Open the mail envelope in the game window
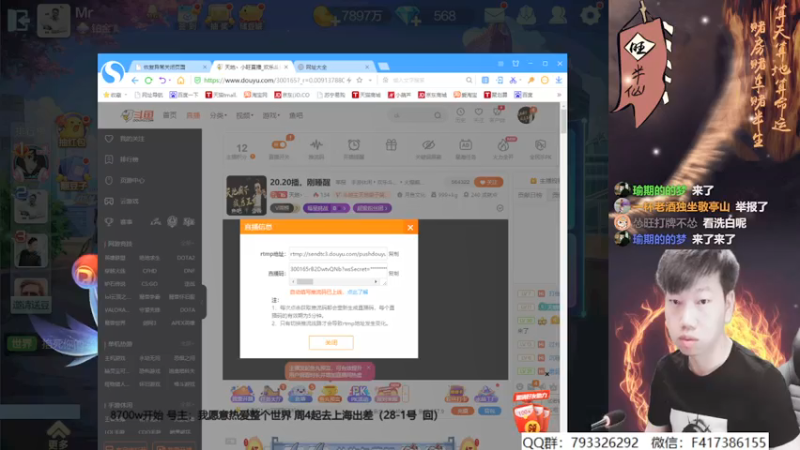Image resolution: width=800 pixels, height=450 pixels. point(494,15)
